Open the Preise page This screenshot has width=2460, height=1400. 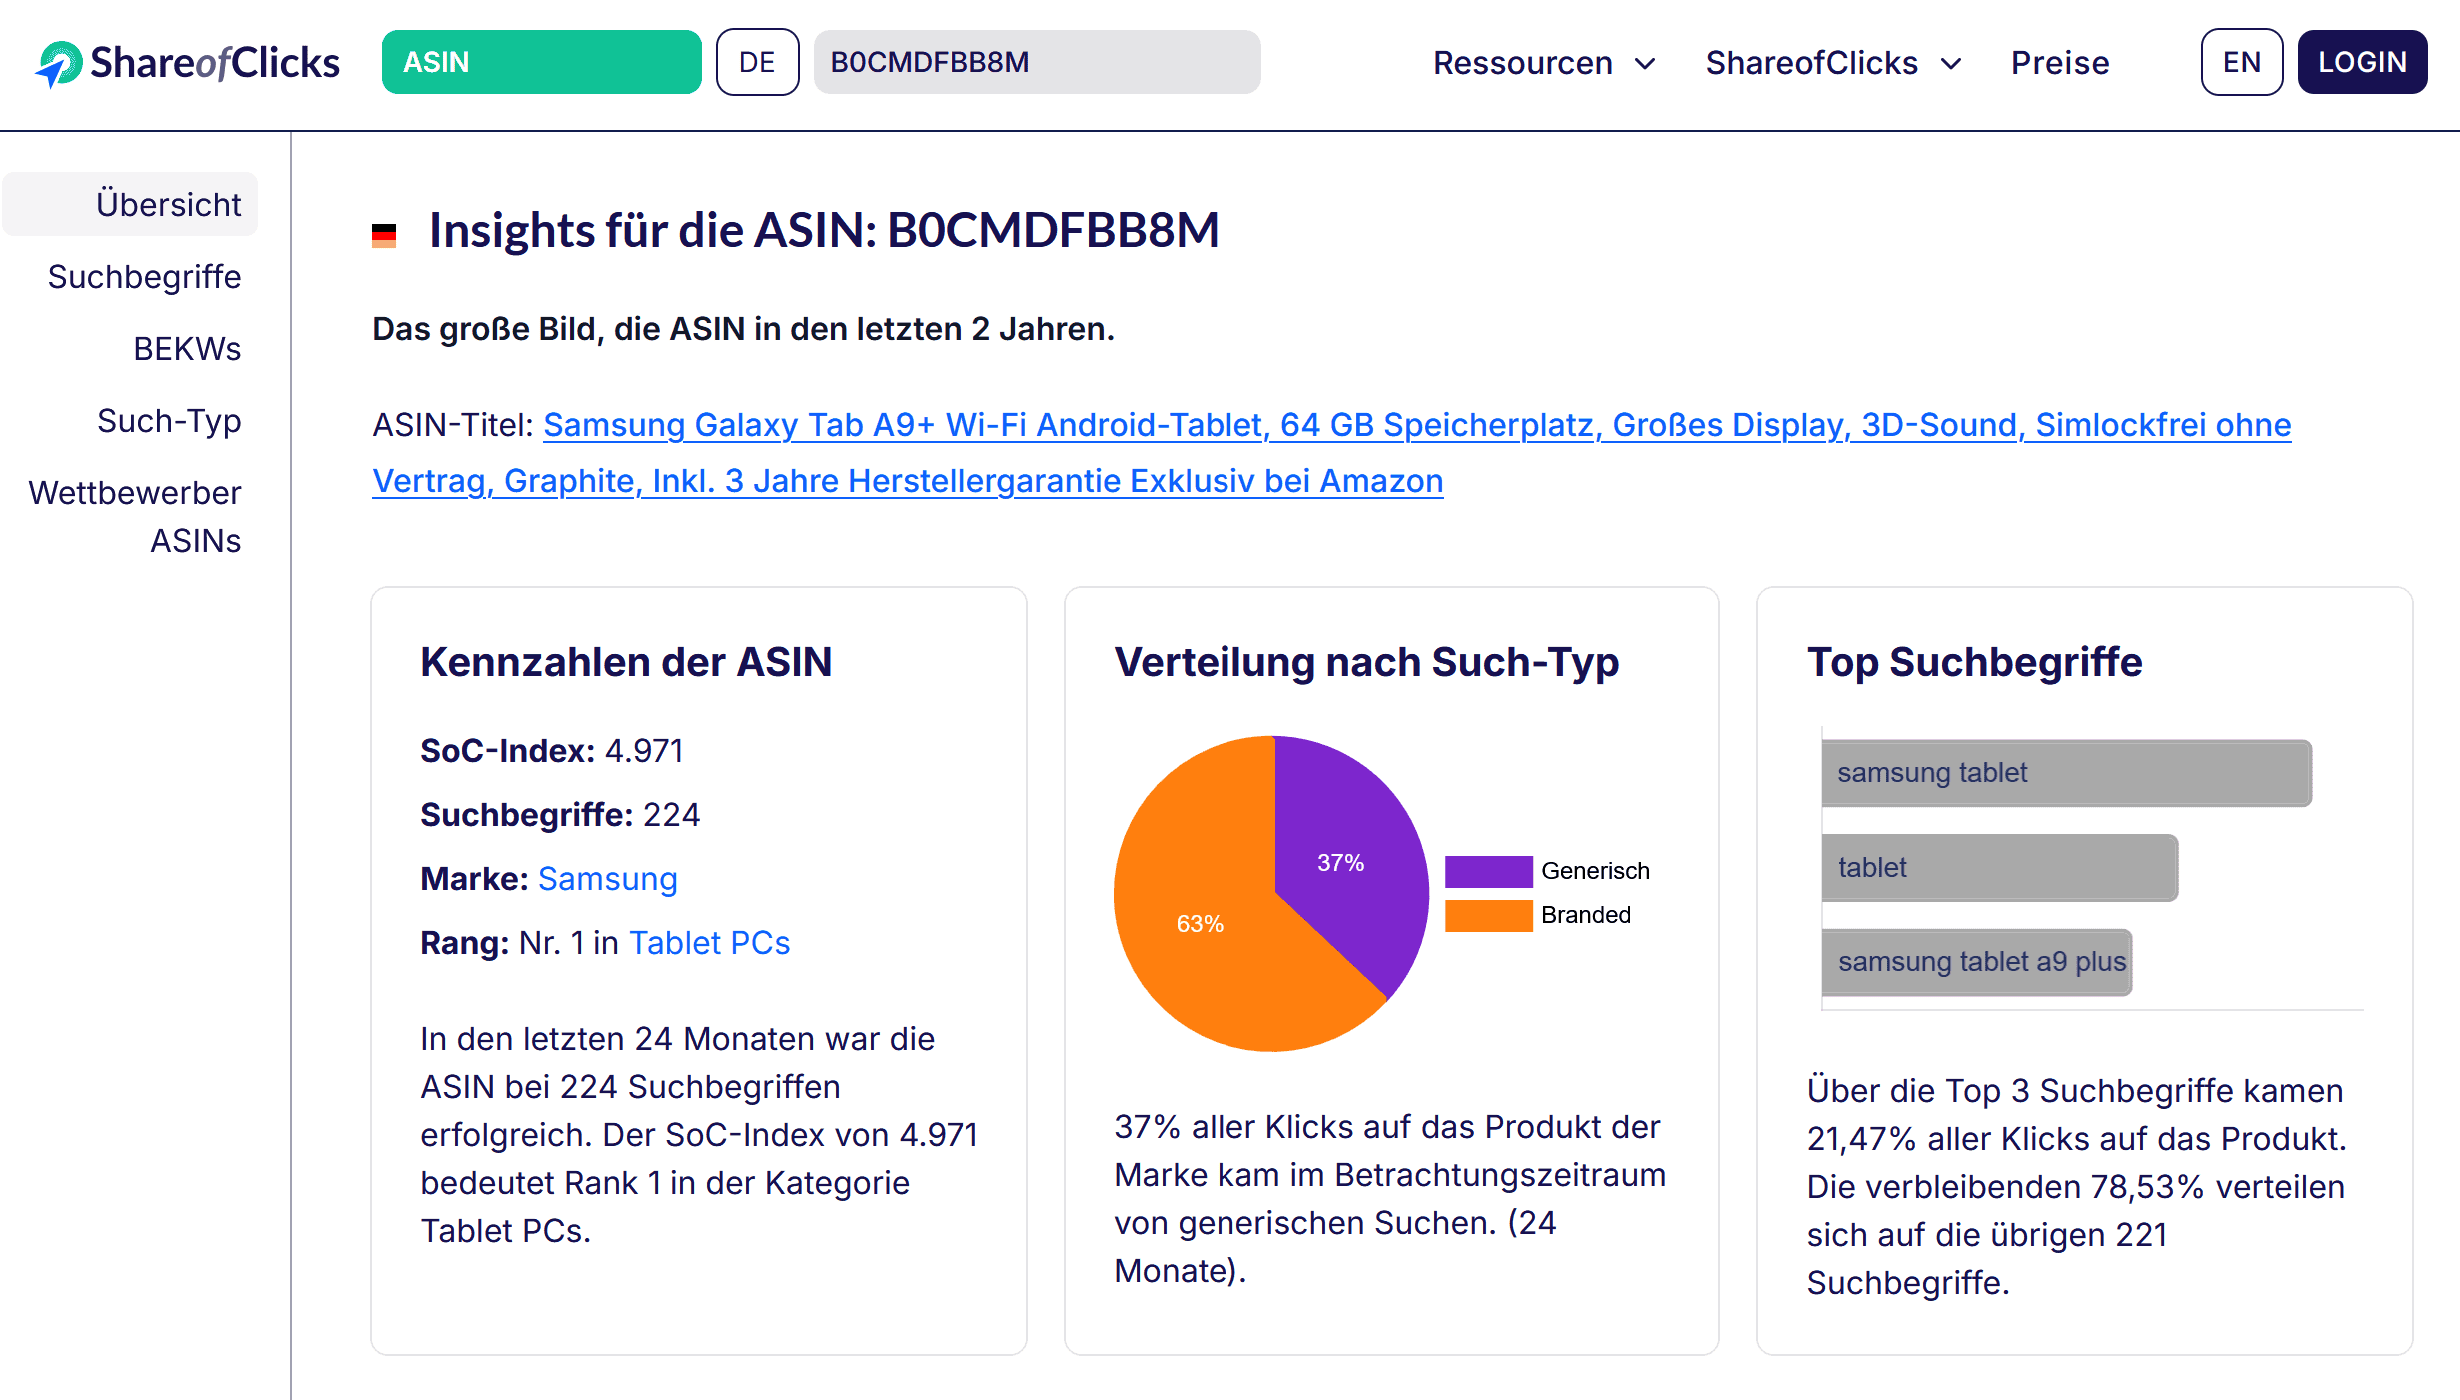(2060, 63)
